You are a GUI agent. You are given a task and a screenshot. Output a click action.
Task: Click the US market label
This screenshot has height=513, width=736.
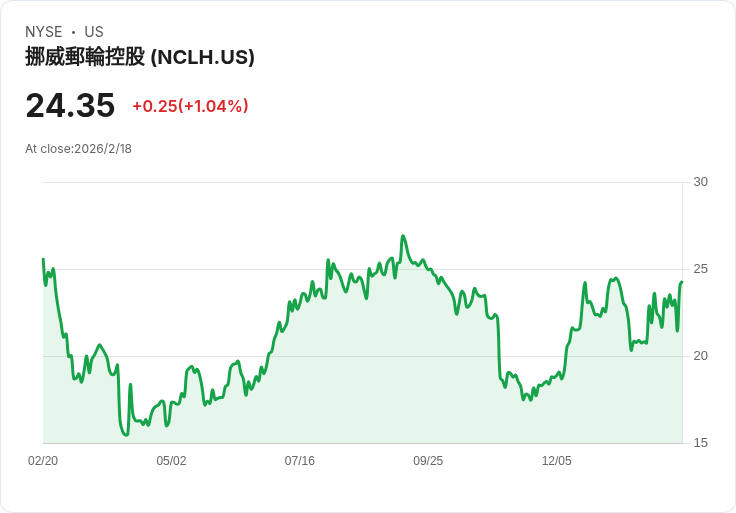tap(94, 32)
